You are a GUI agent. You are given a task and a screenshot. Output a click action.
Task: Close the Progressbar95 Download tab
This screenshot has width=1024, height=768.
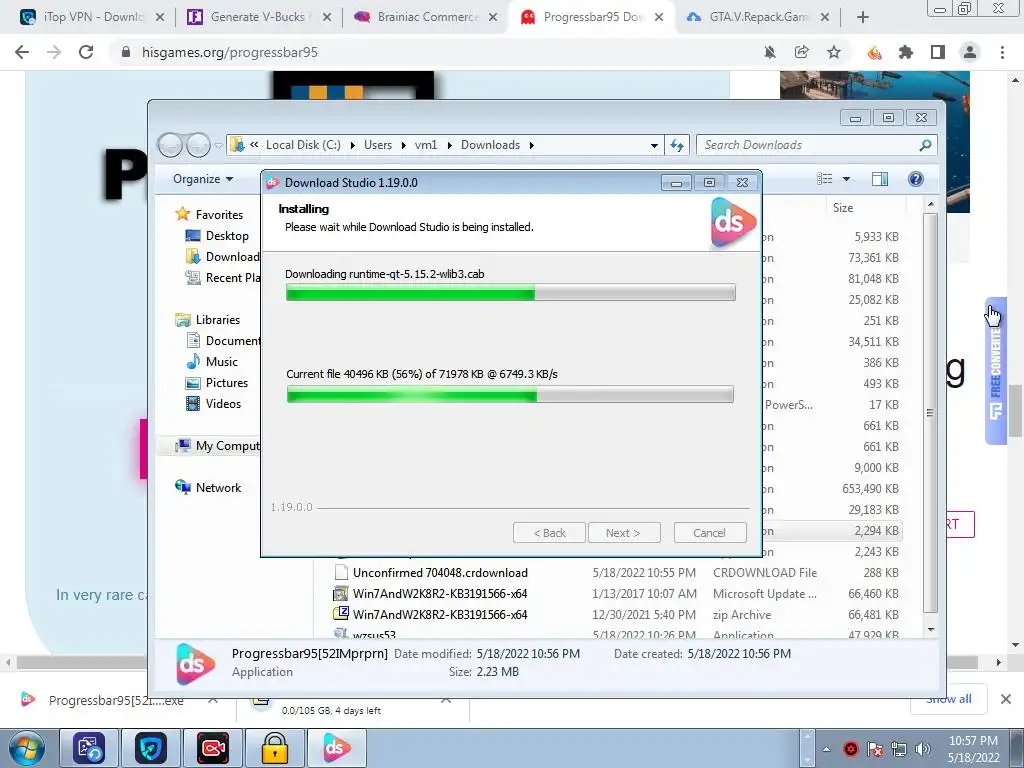click(x=659, y=17)
